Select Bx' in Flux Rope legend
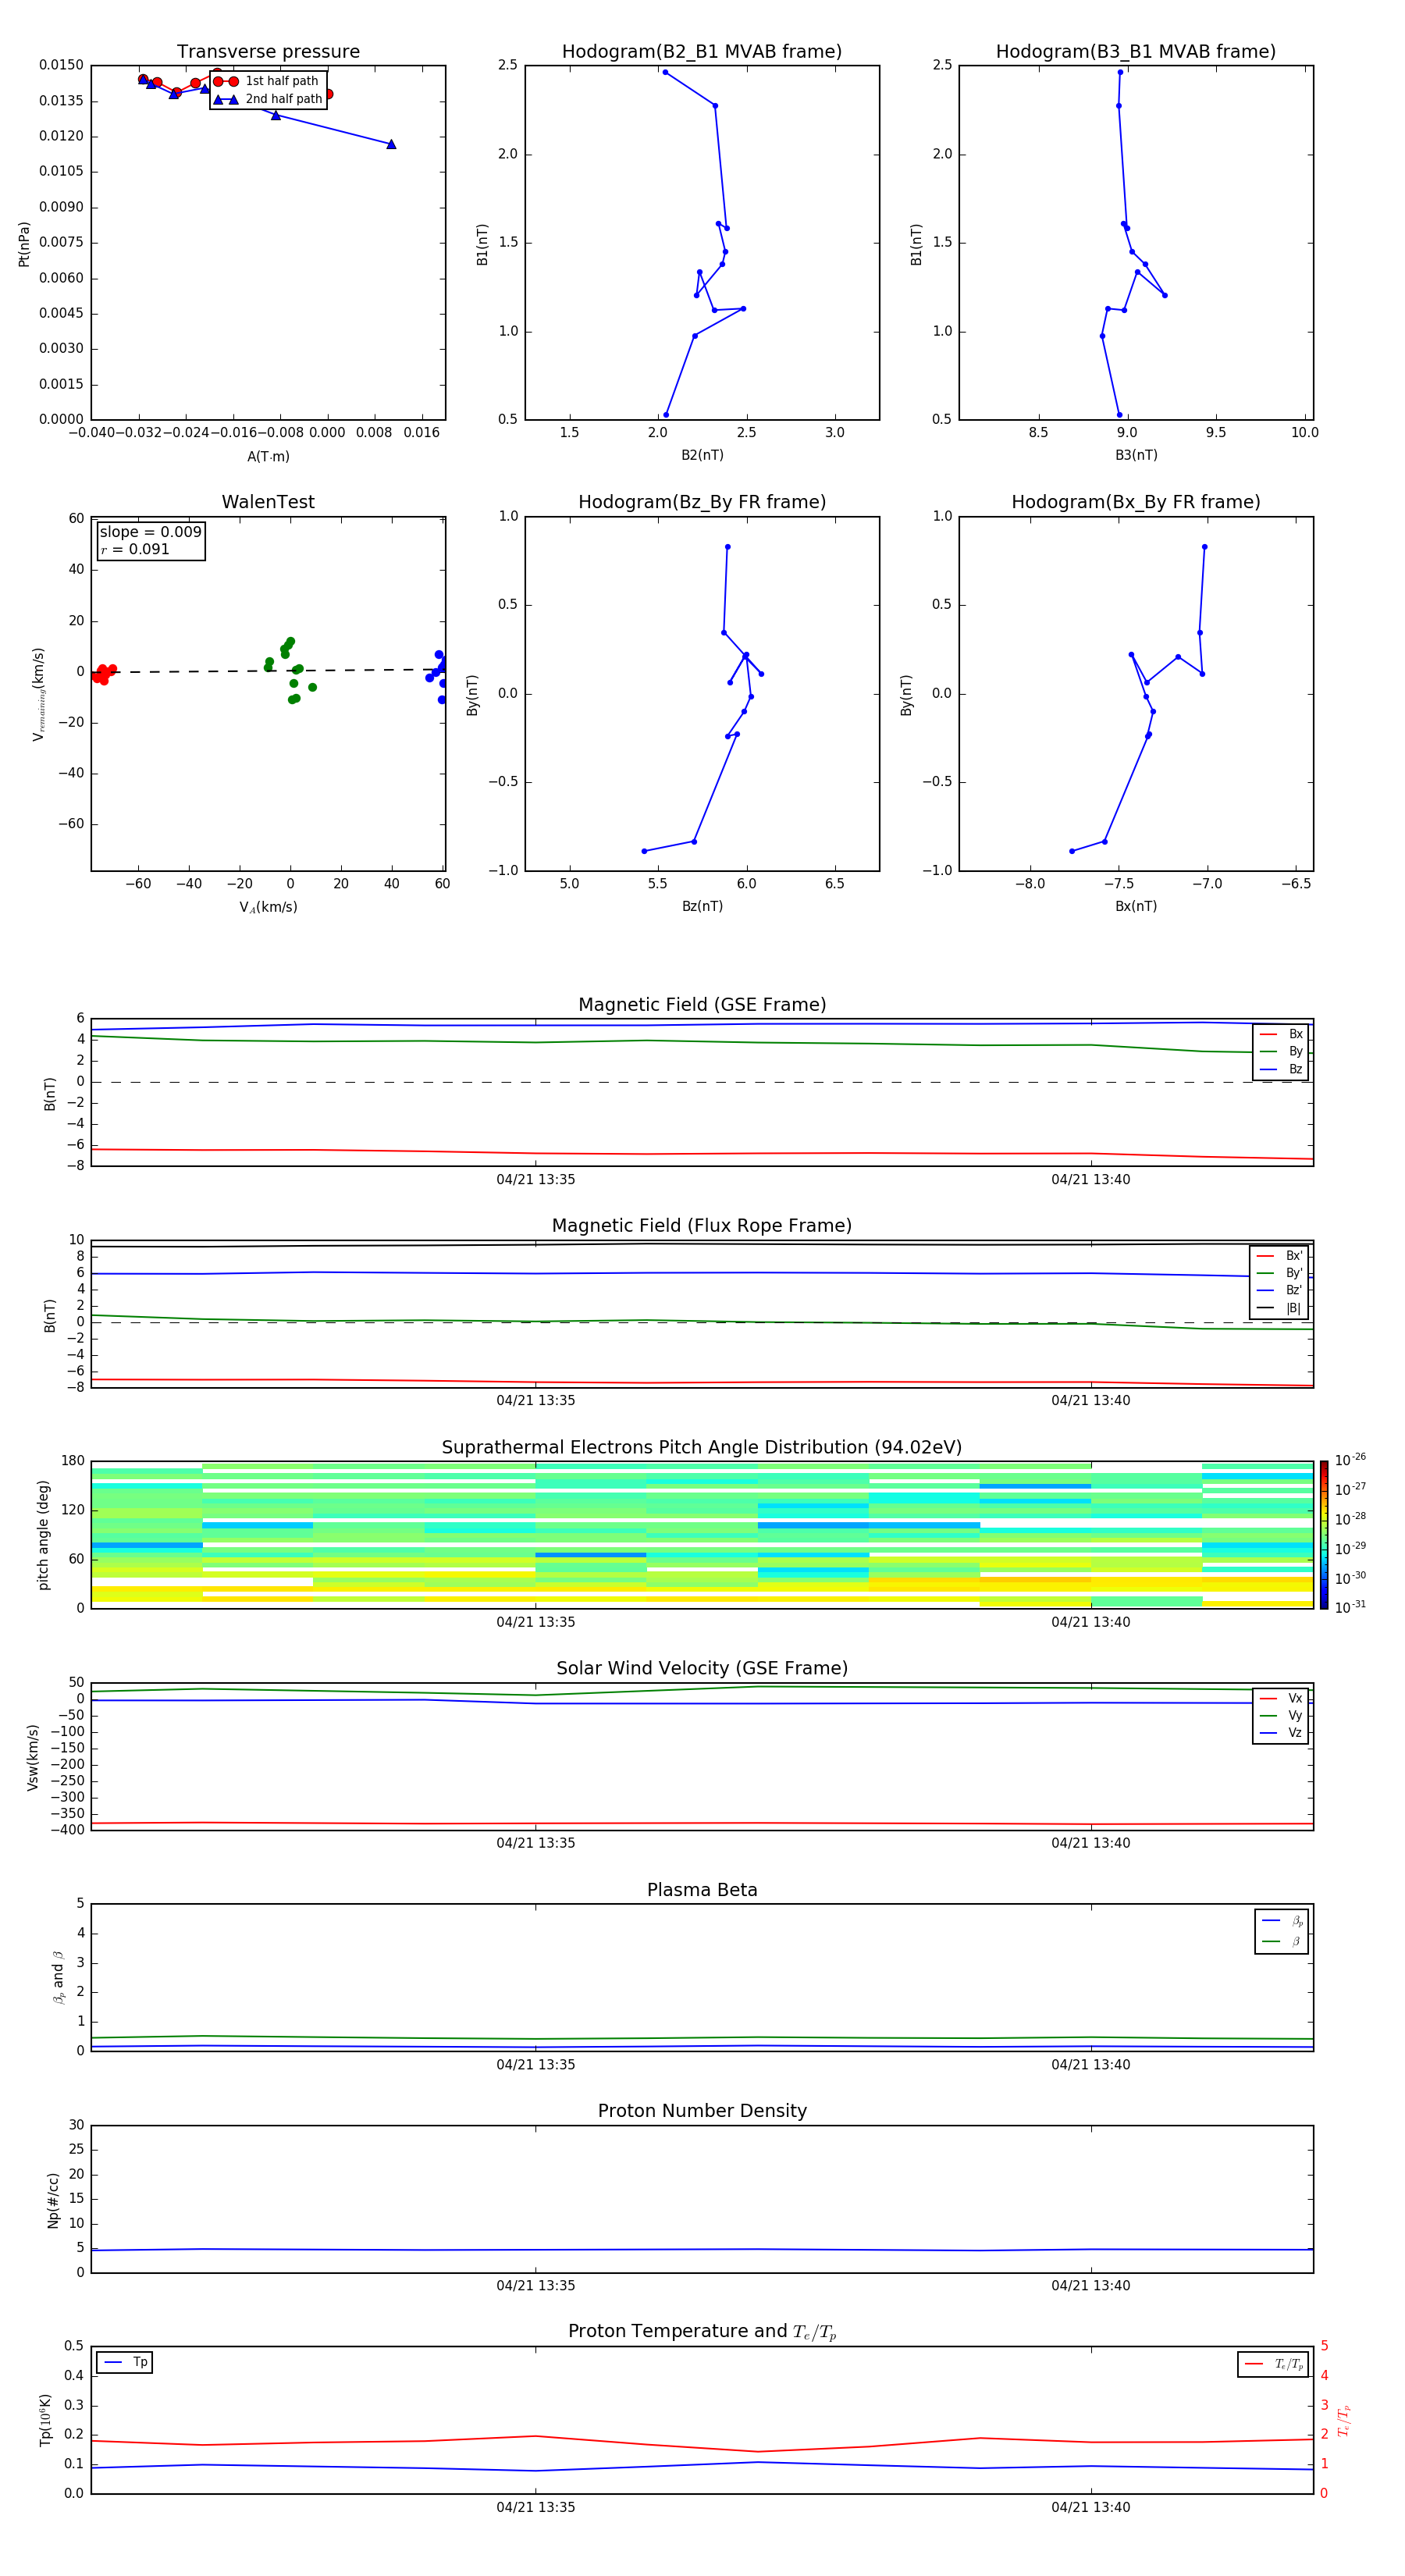This screenshot has width=1405, height=2576. (x=1280, y=1255)
